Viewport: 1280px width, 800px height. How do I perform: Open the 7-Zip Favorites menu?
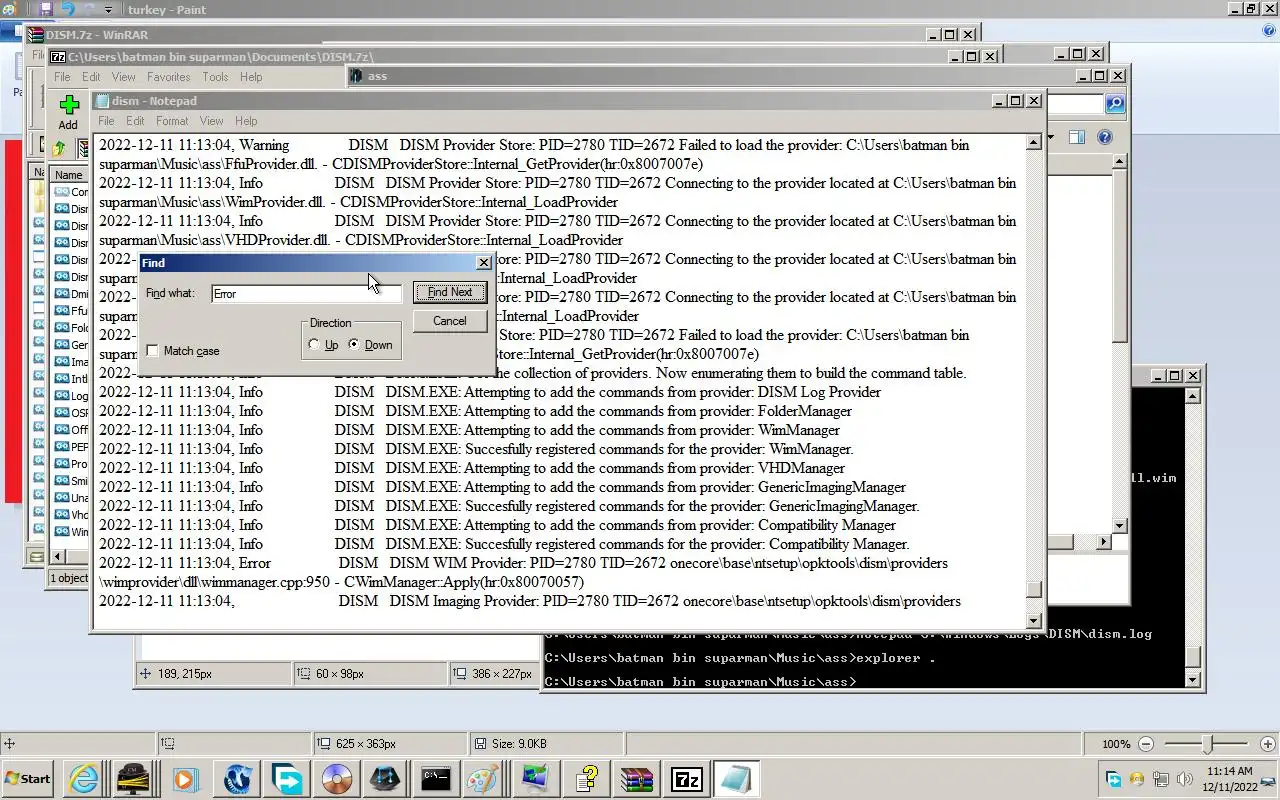[169, 77]
